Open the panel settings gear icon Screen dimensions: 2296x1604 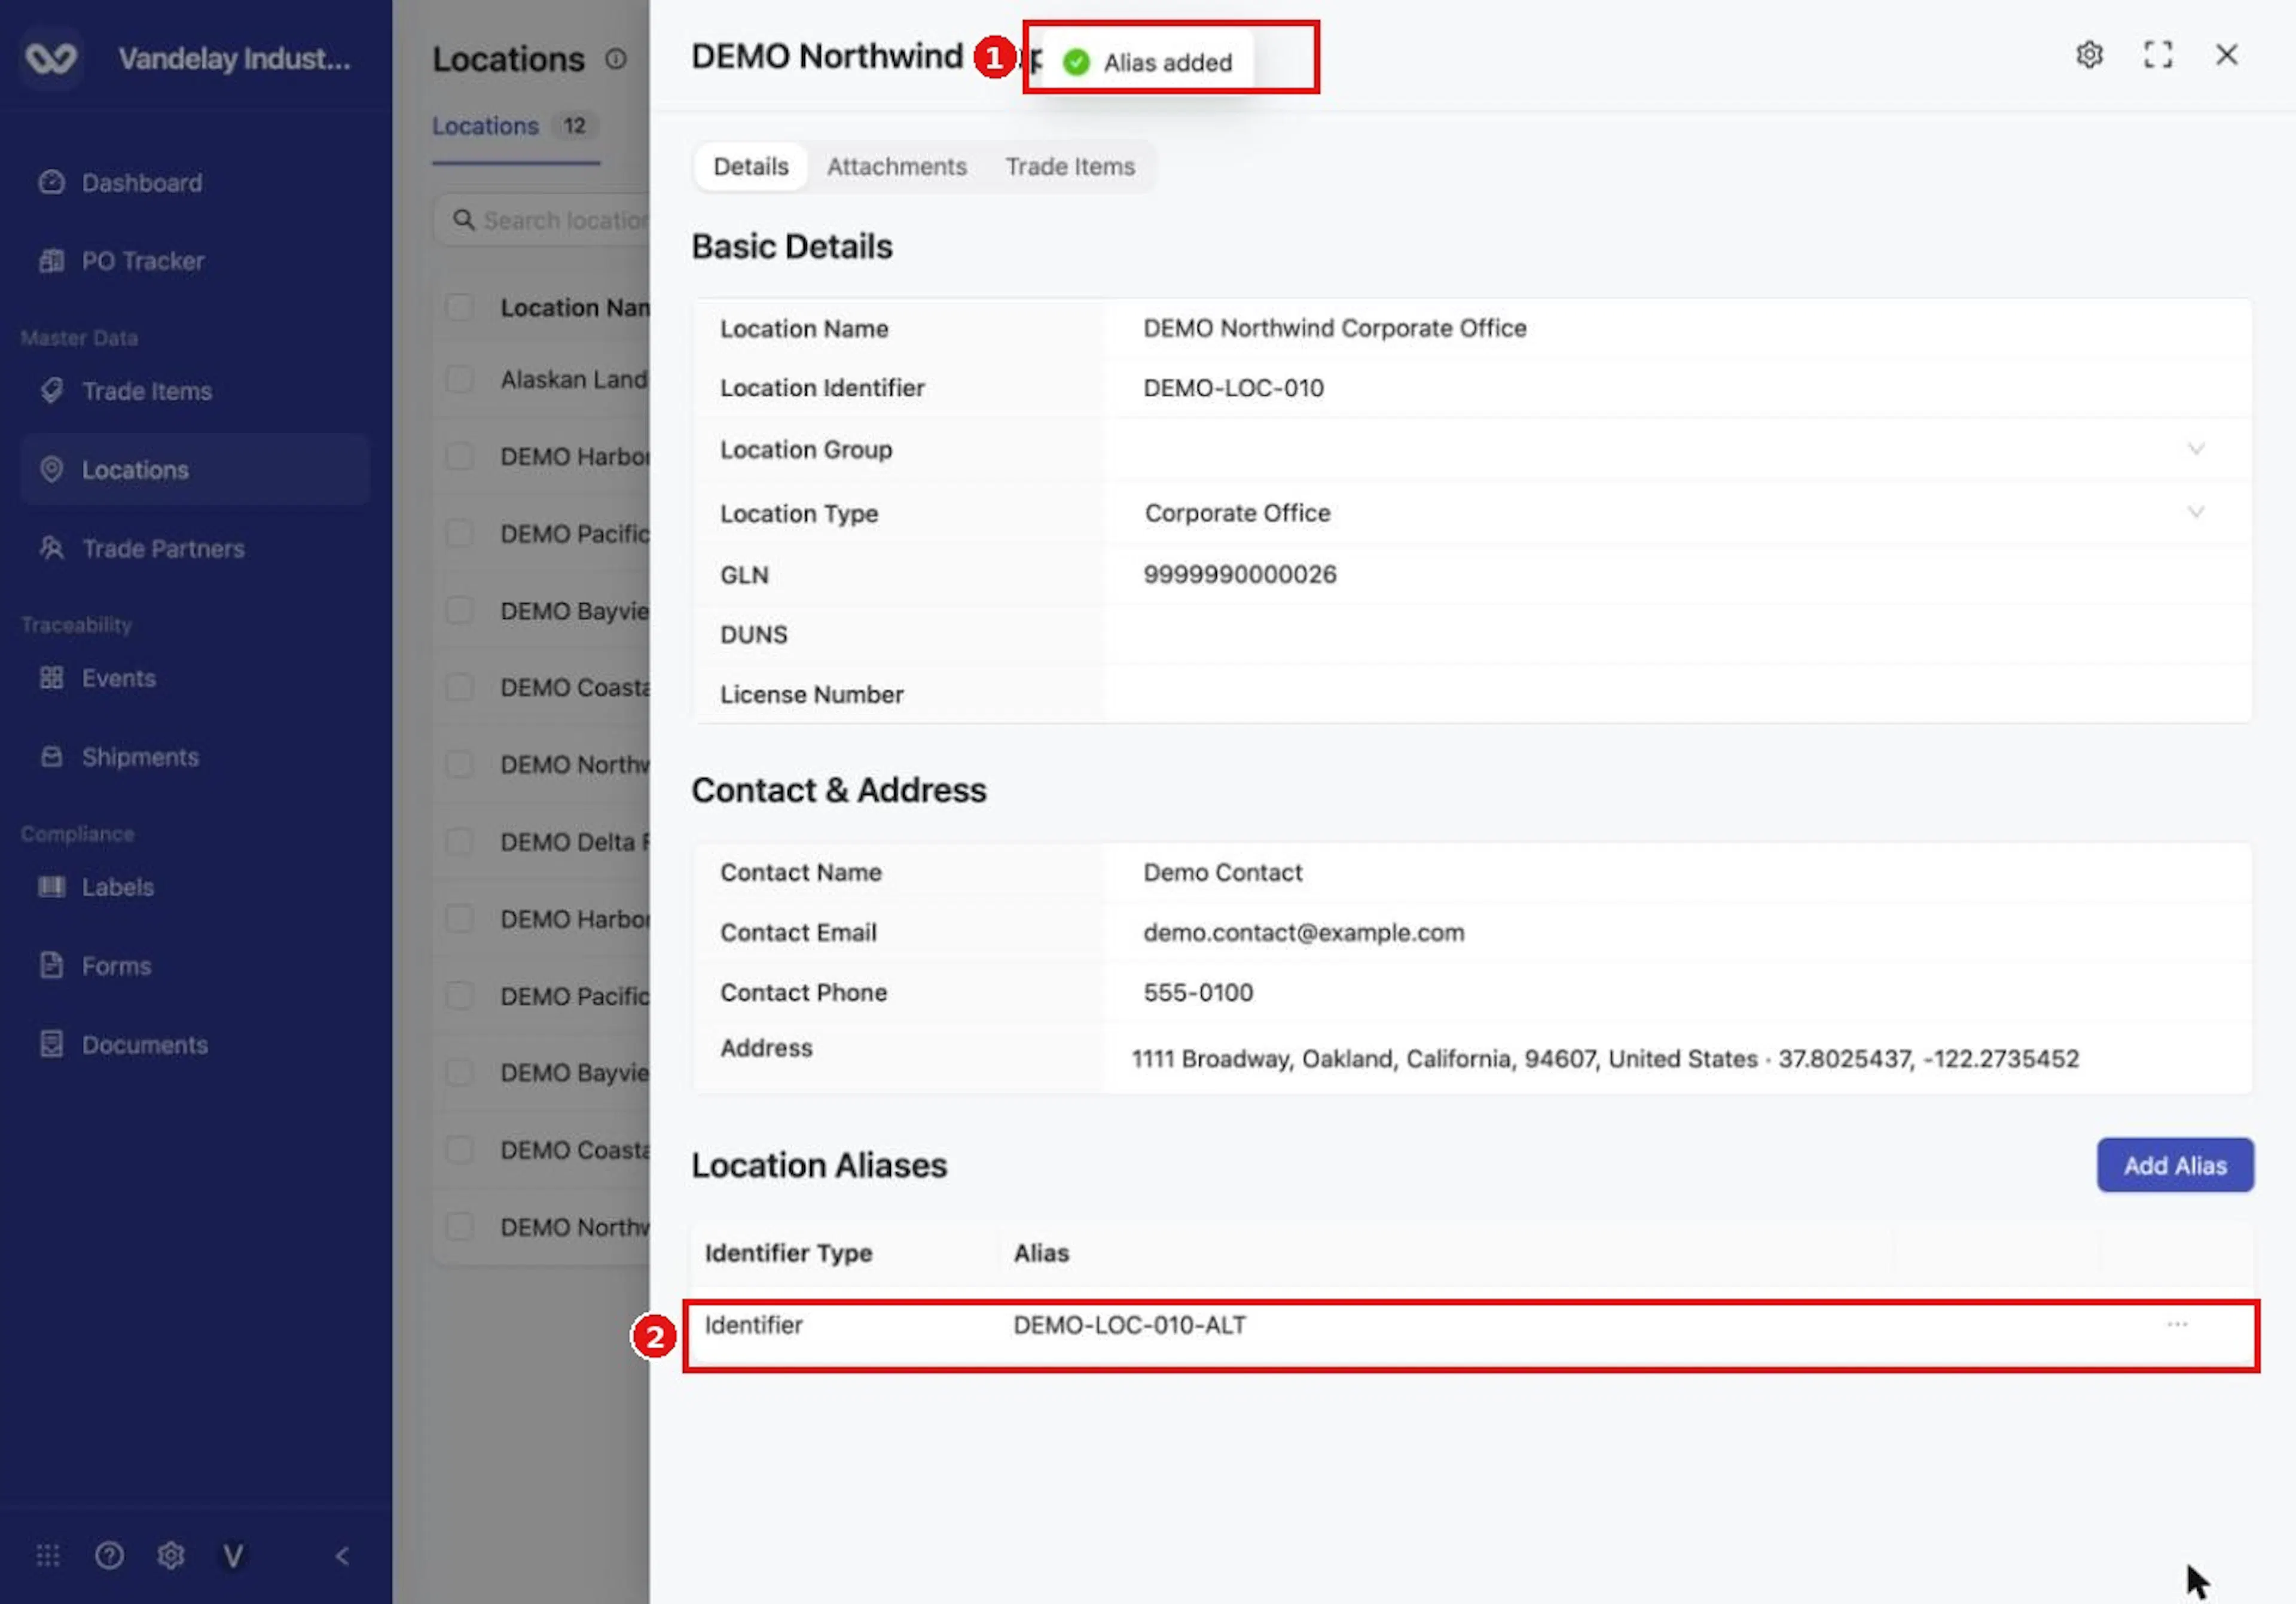(2089, 55)
